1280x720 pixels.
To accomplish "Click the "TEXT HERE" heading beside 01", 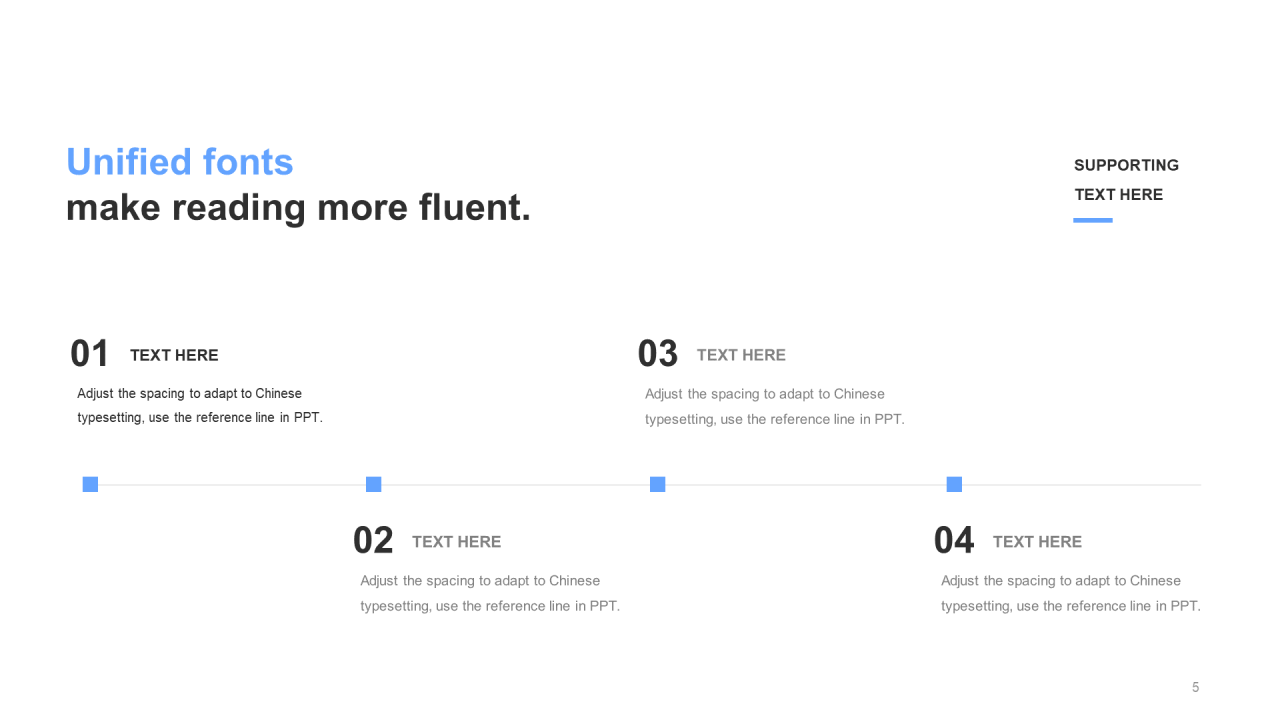I will pyautogui.click(x=174, y=355).
